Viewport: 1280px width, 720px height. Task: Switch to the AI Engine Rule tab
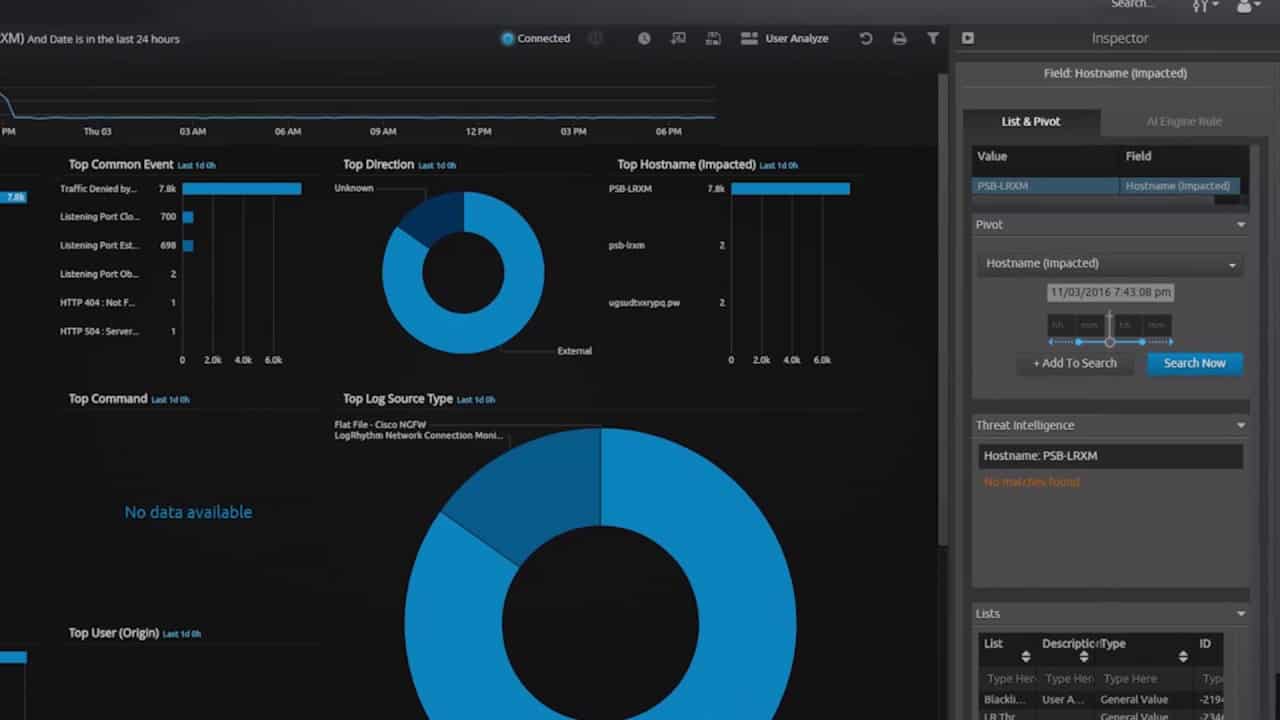[1184, 121]
